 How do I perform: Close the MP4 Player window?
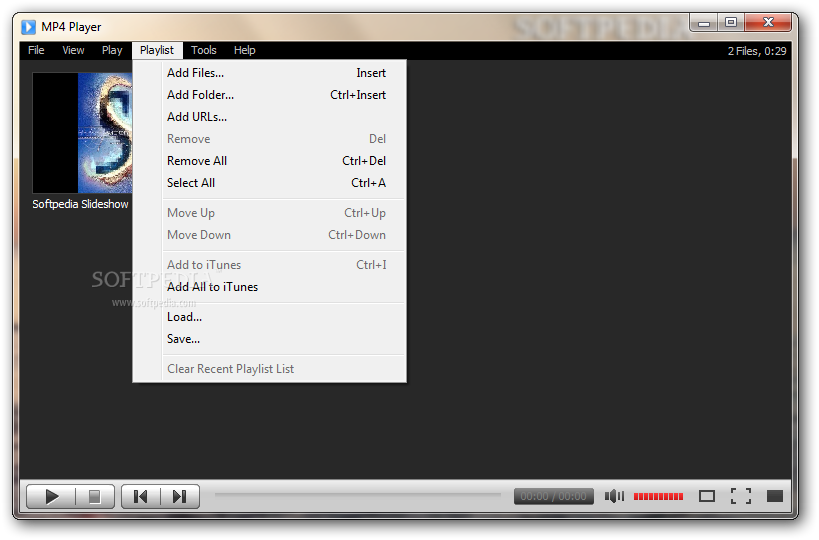coord(768,22)
